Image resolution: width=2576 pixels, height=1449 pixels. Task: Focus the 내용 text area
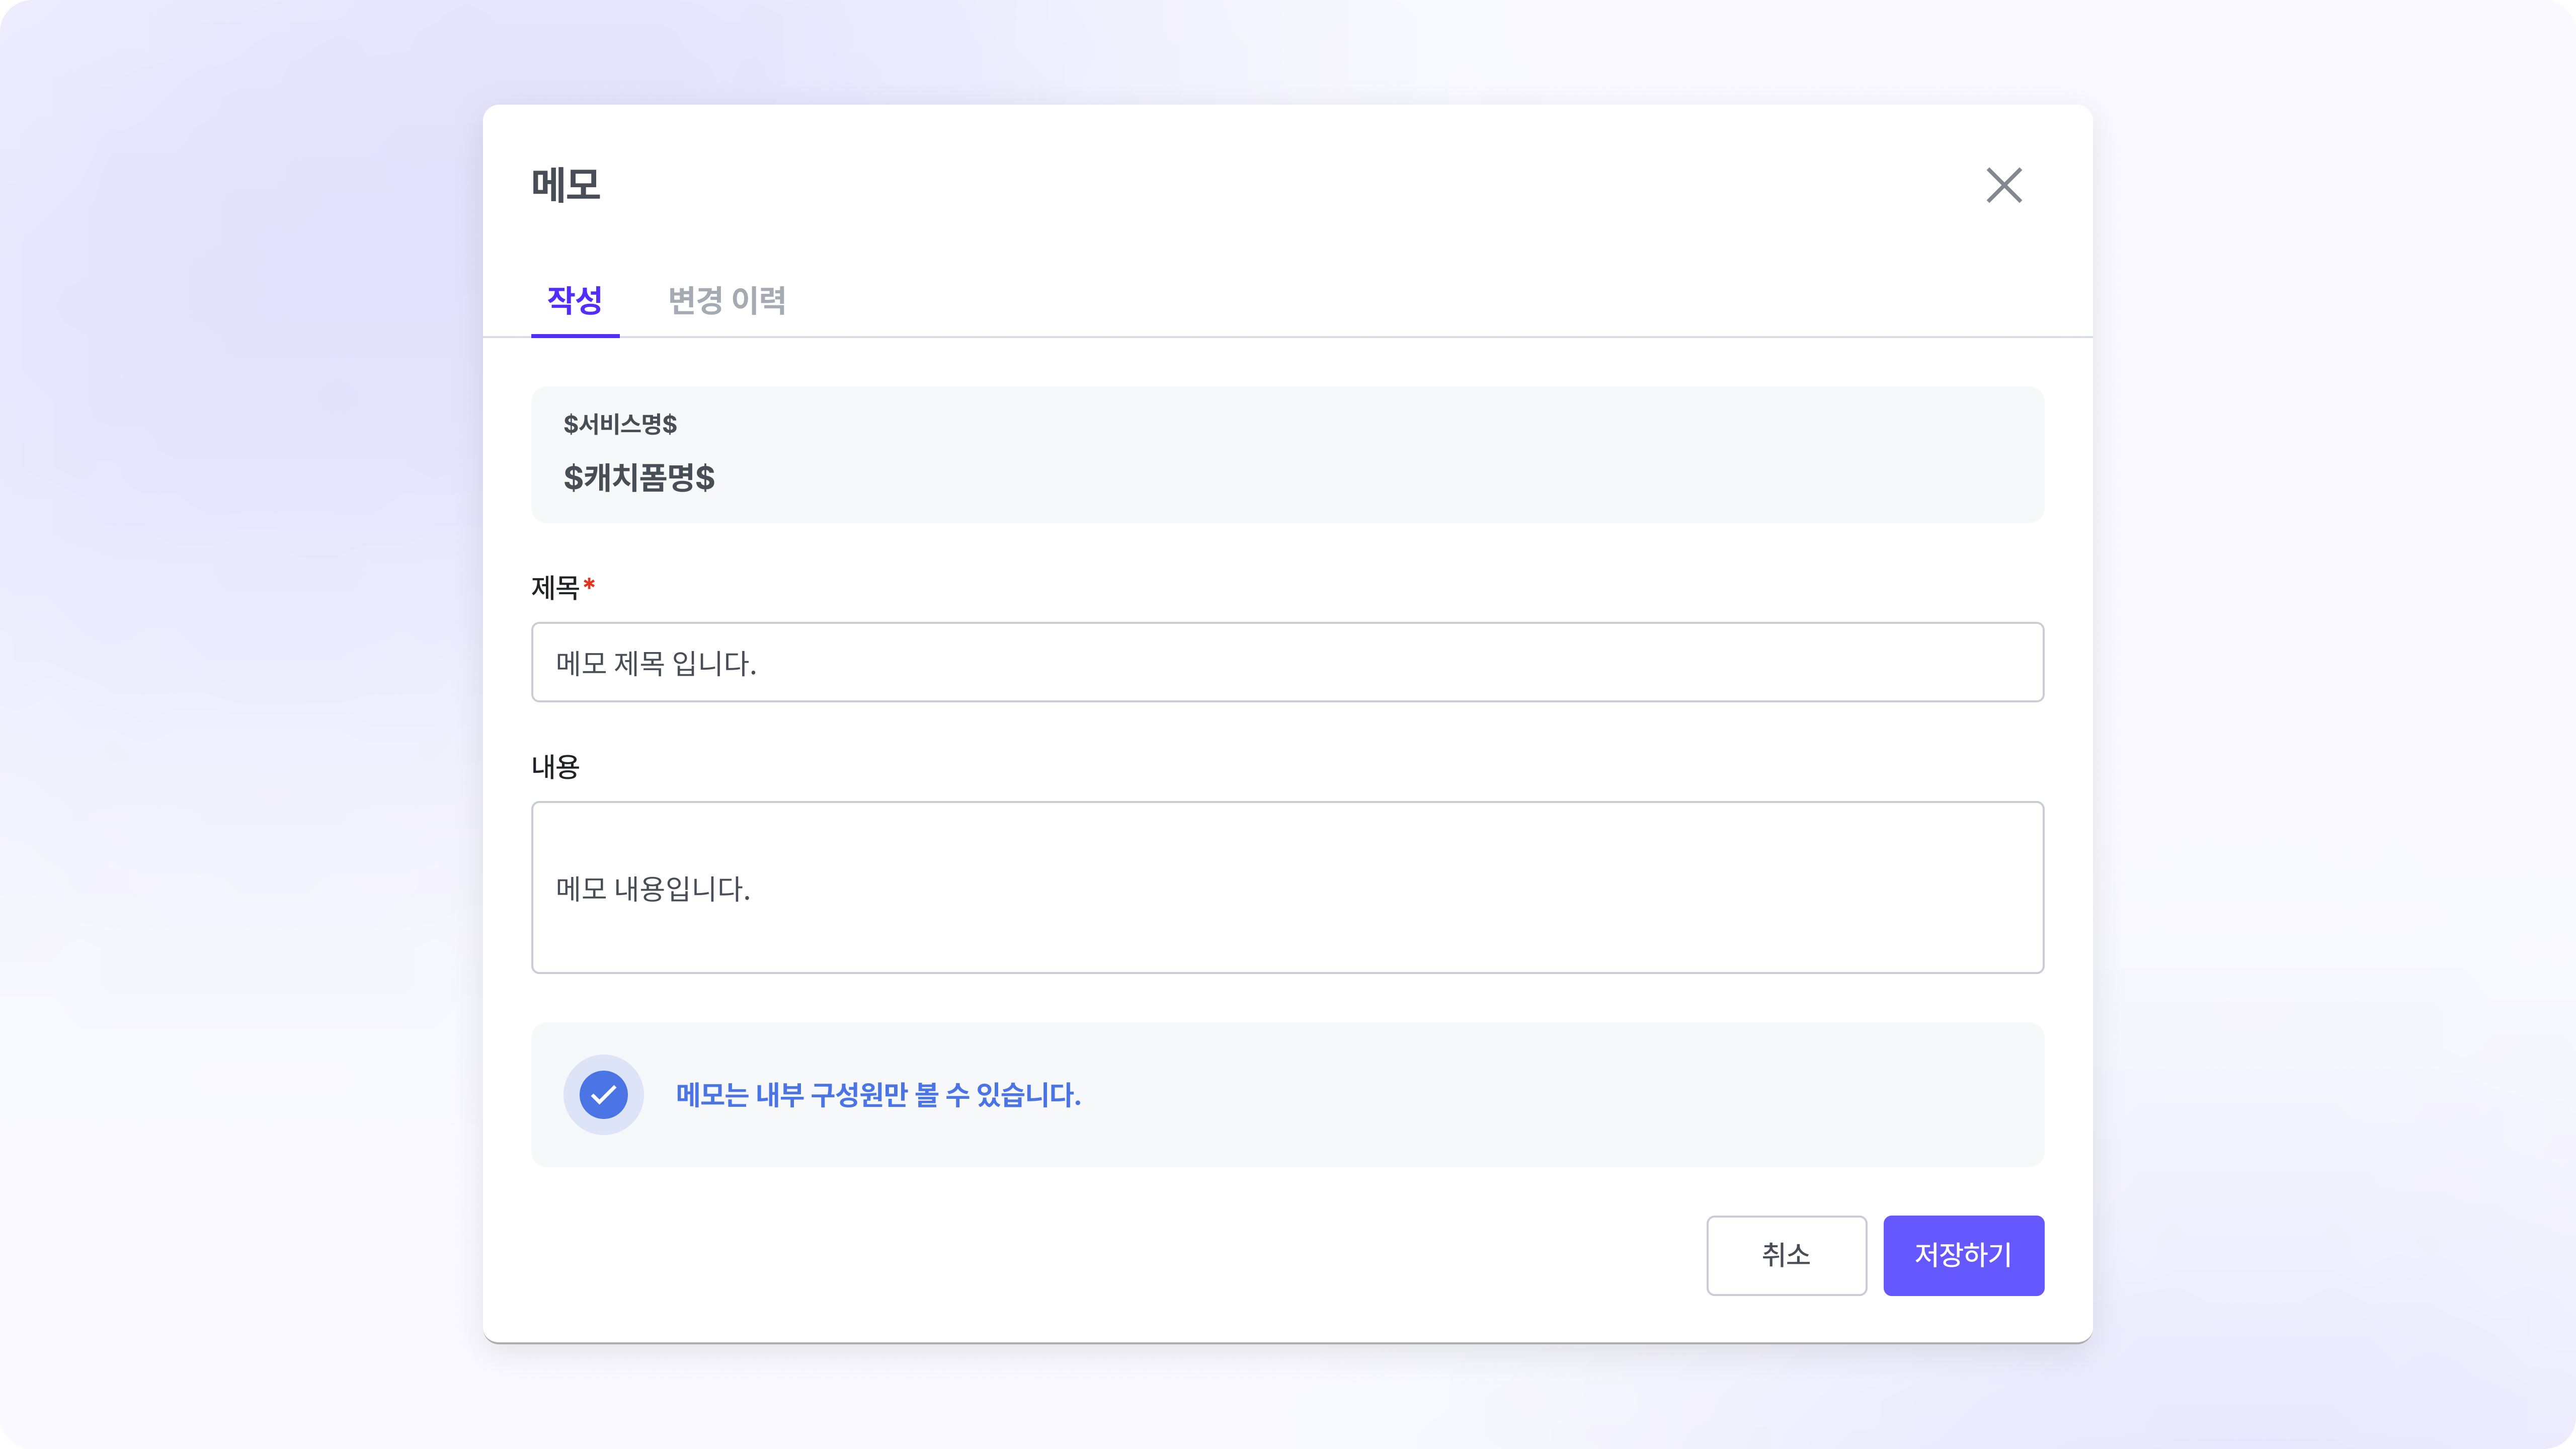pyautogui.click(x=1287, y=887)
